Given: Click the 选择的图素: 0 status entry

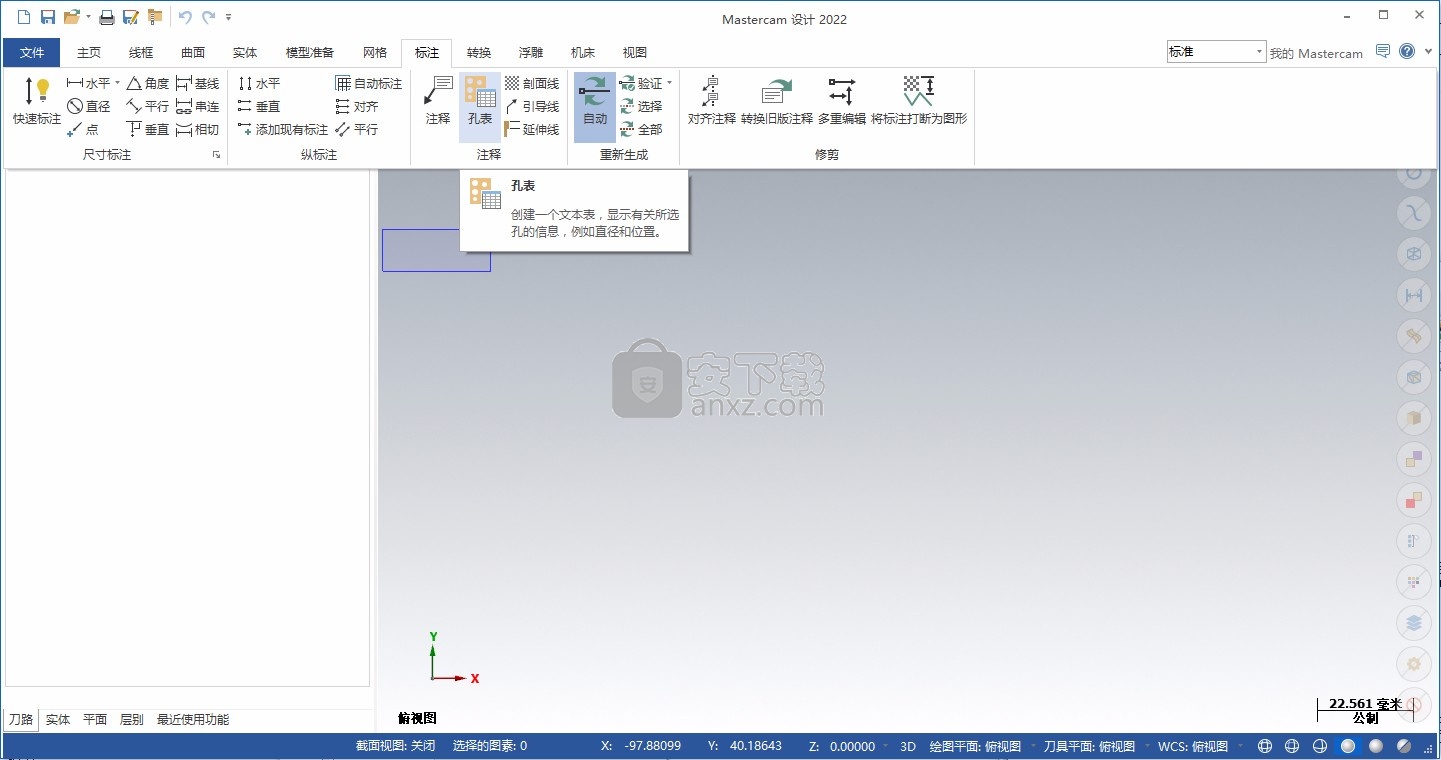Looking at the screenshot, I should pyautogui.click(x=490, y=746).
